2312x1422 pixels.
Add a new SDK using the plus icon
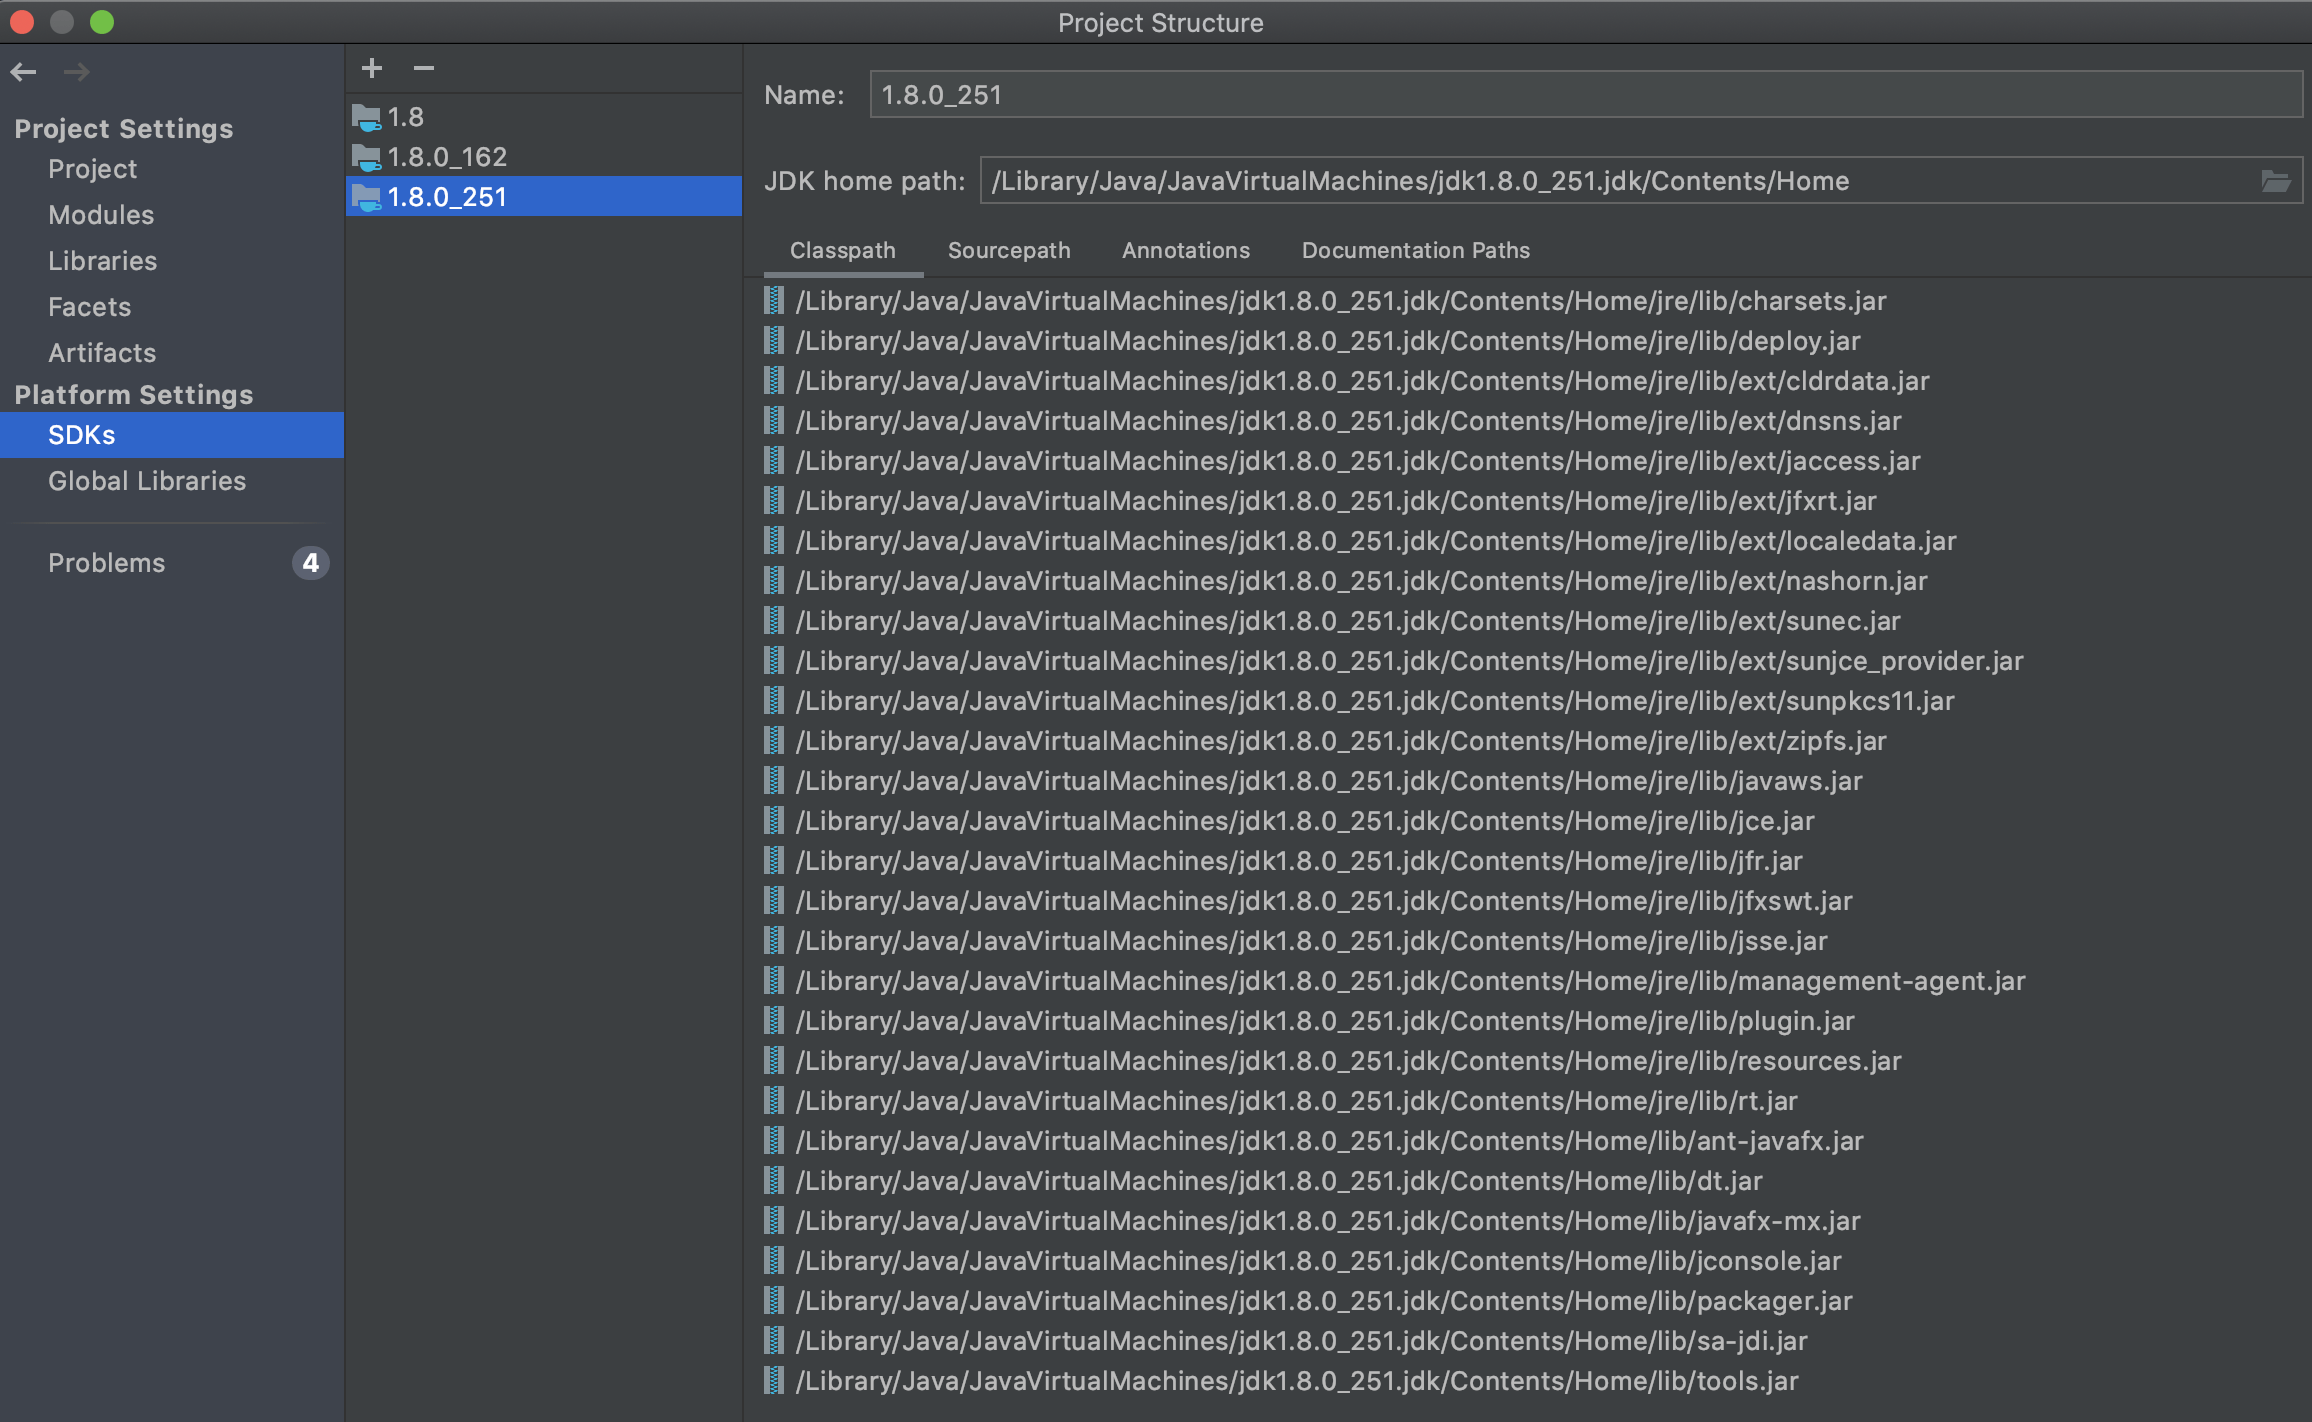coord(371,68)
